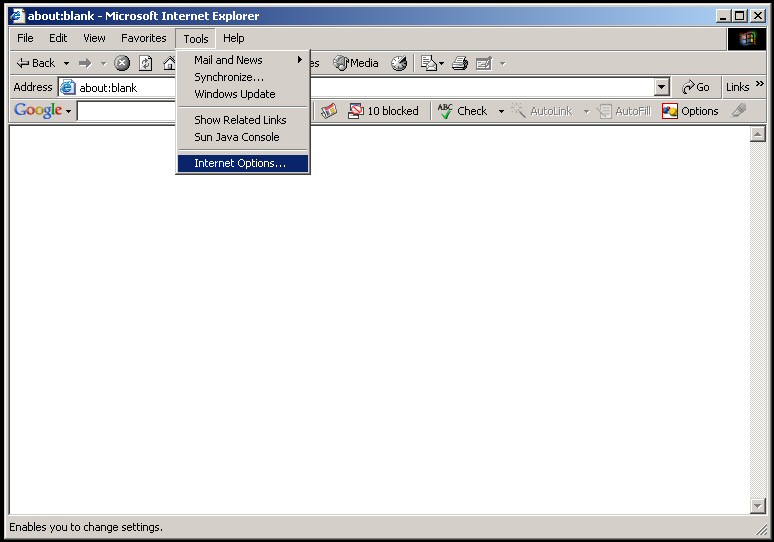Screen dimensions: 774x542
Task: Click the Edit page toolbar icon
Action: point(484,63)
